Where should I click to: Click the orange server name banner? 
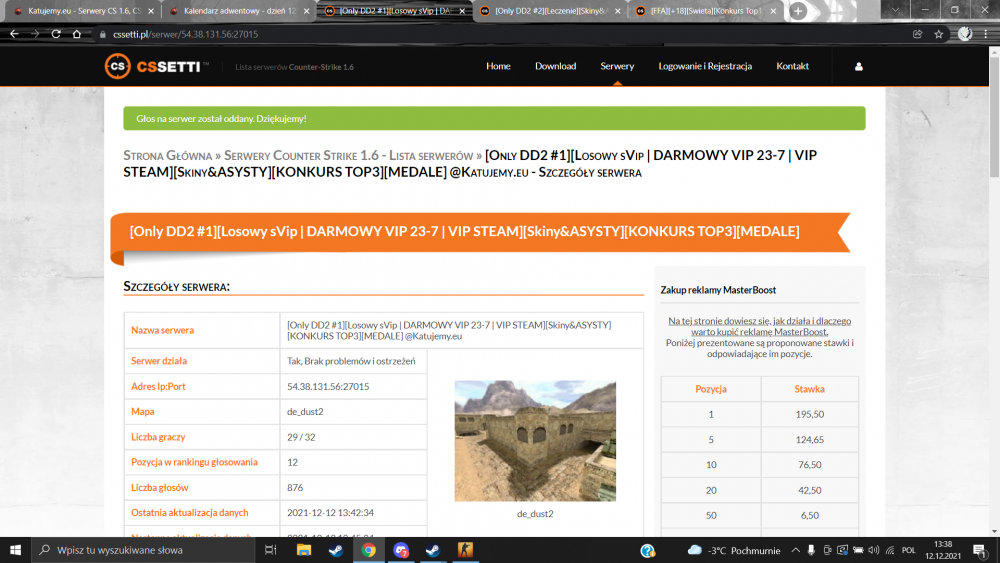(x=480, y=232)
